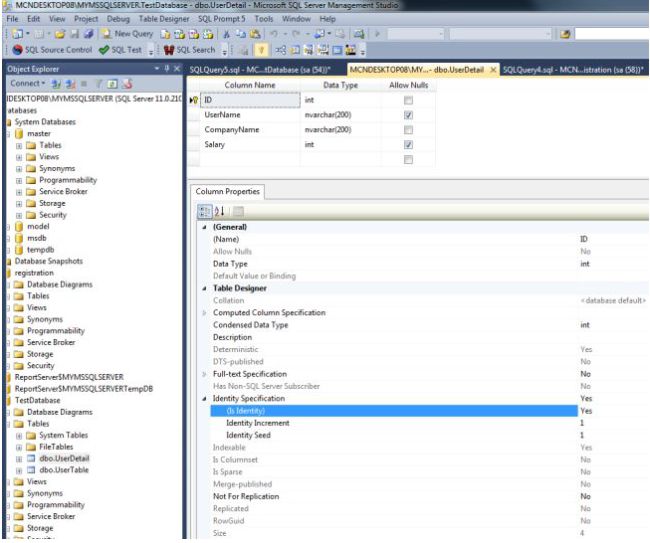The width and height of the screenshot is (650, 543).
Task: Click the Open File folder icon
Action: coord(60,34)
